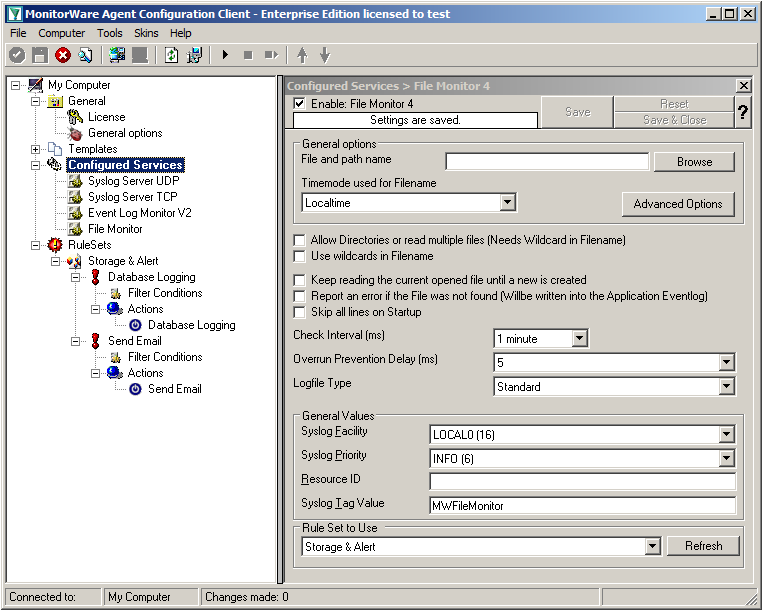Open the Logfile Type dropdown
This screenshot has width=763, height=611.
(x=726, y=387)
